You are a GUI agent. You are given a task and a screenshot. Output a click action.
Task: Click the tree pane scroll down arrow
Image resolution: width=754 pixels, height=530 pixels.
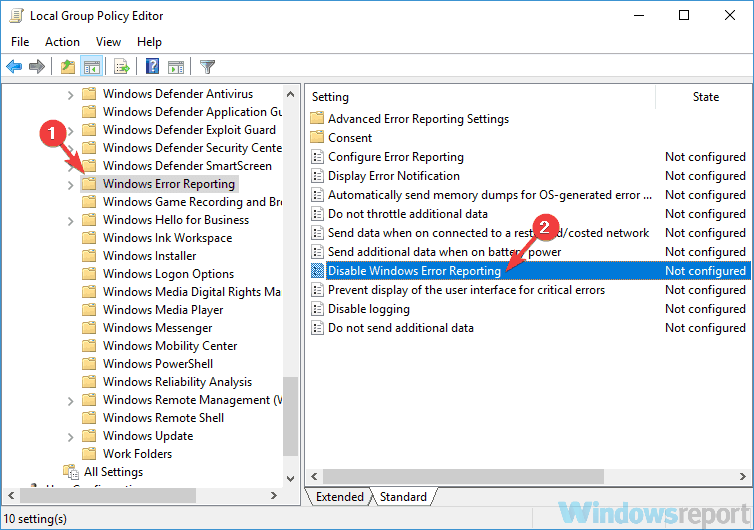pyautogui.click(x=290, y=479)
